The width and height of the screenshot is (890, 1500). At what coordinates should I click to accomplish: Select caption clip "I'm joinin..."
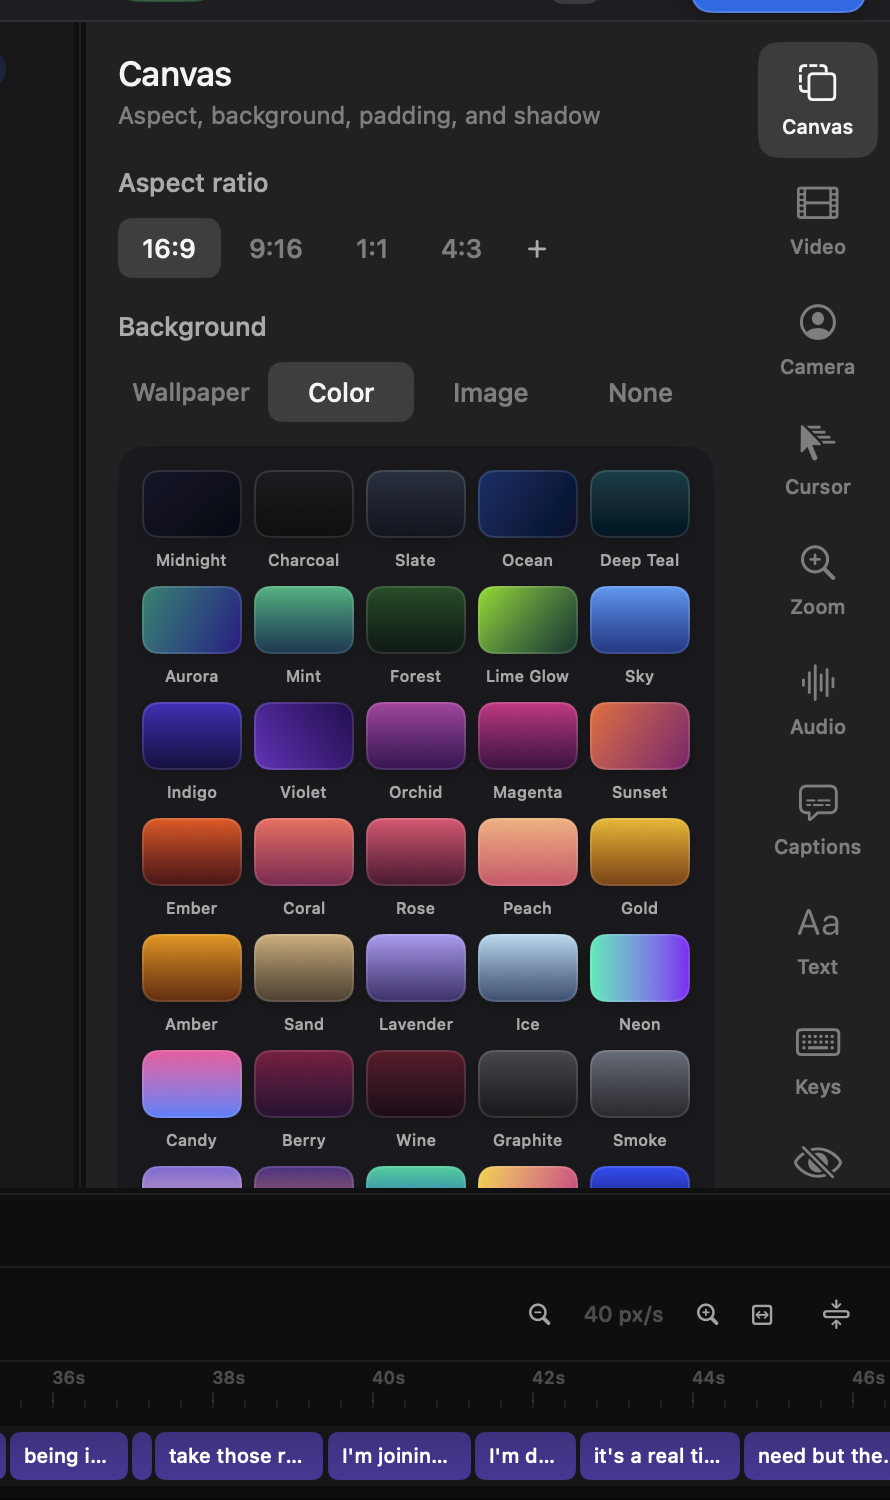point(399,1456)
